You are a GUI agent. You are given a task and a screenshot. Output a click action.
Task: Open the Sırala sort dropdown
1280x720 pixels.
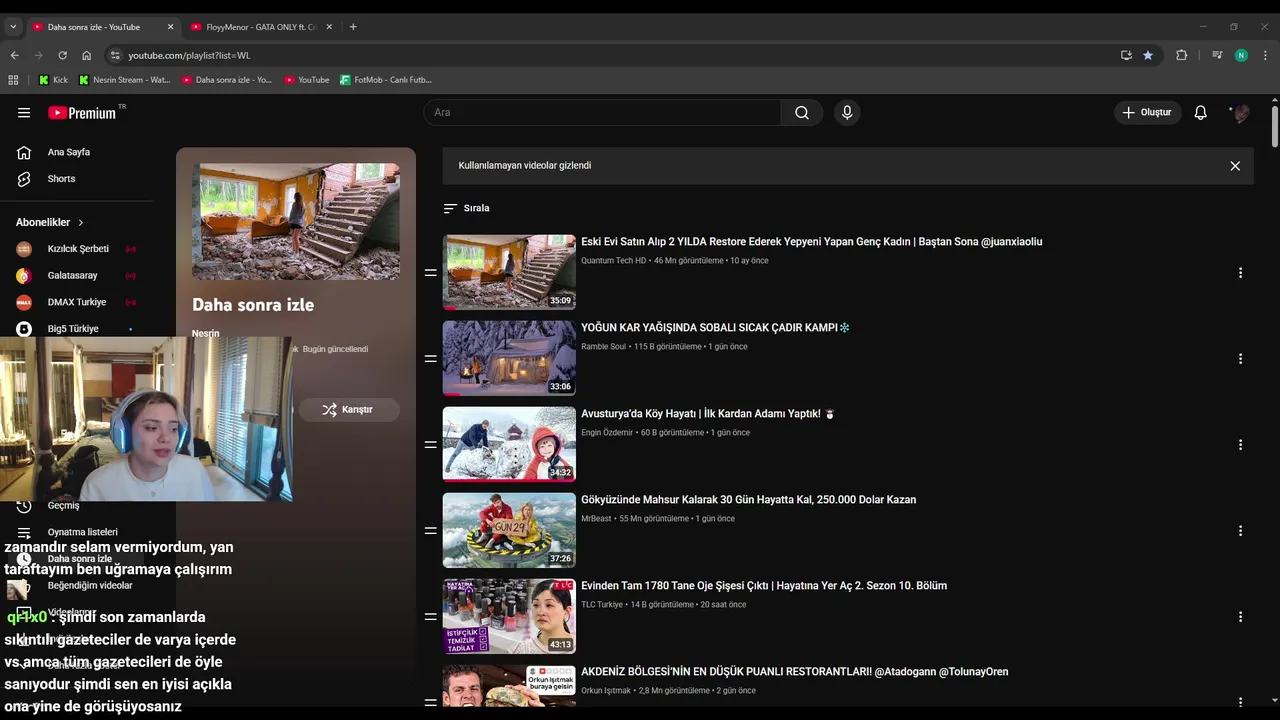pos(466,208)
